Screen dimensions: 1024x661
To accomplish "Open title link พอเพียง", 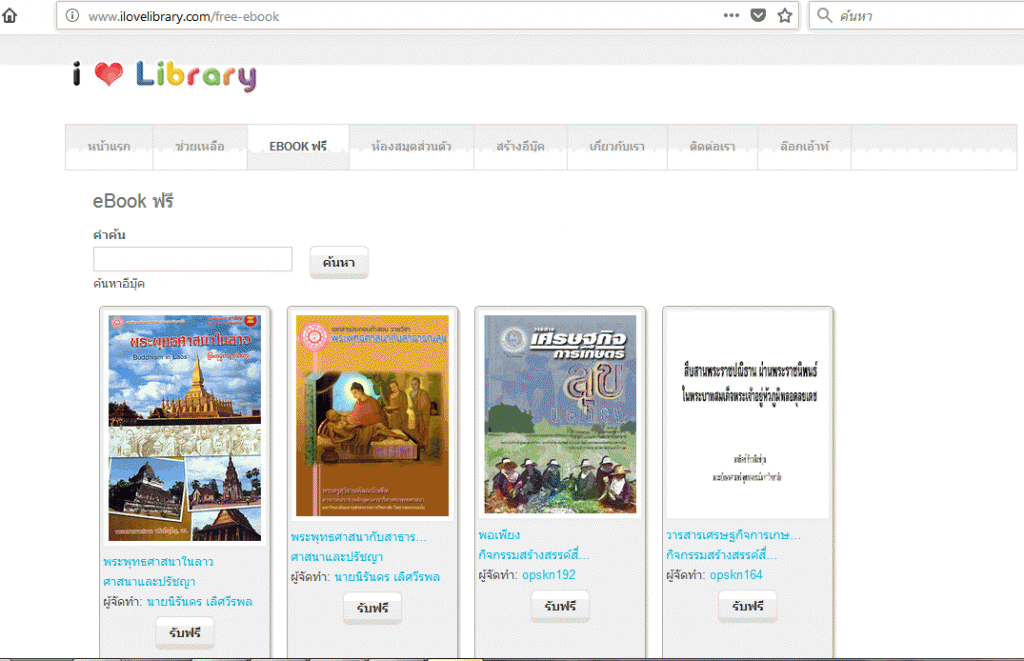I will pyautogui.click(x=500, y=535).
